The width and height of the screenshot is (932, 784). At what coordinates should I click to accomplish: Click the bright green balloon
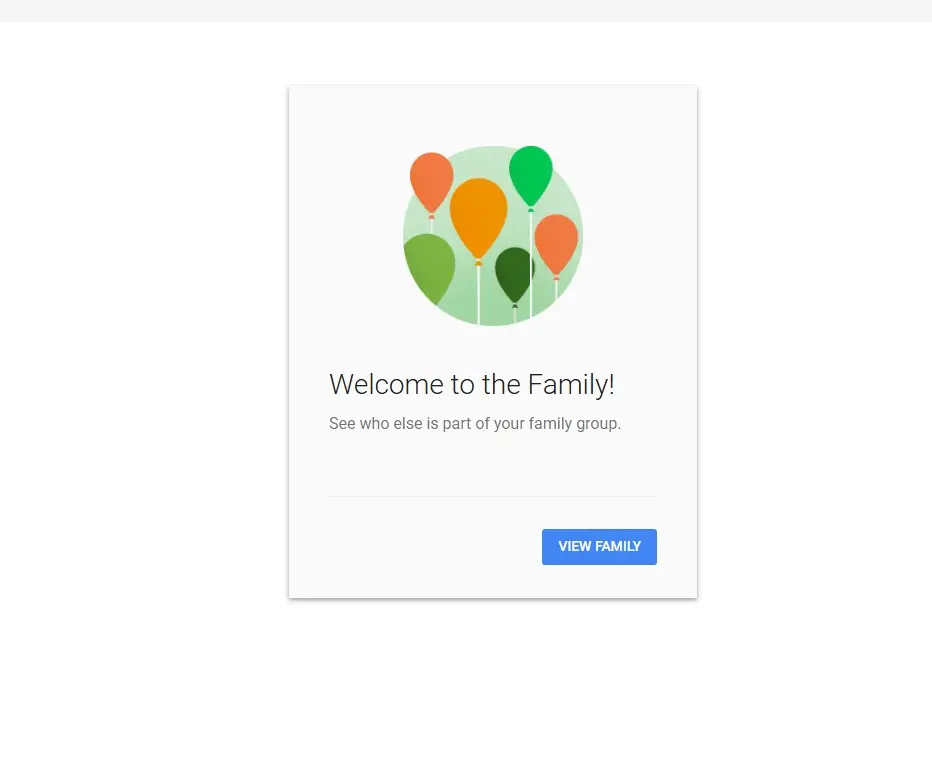click(x=531, y=176)
